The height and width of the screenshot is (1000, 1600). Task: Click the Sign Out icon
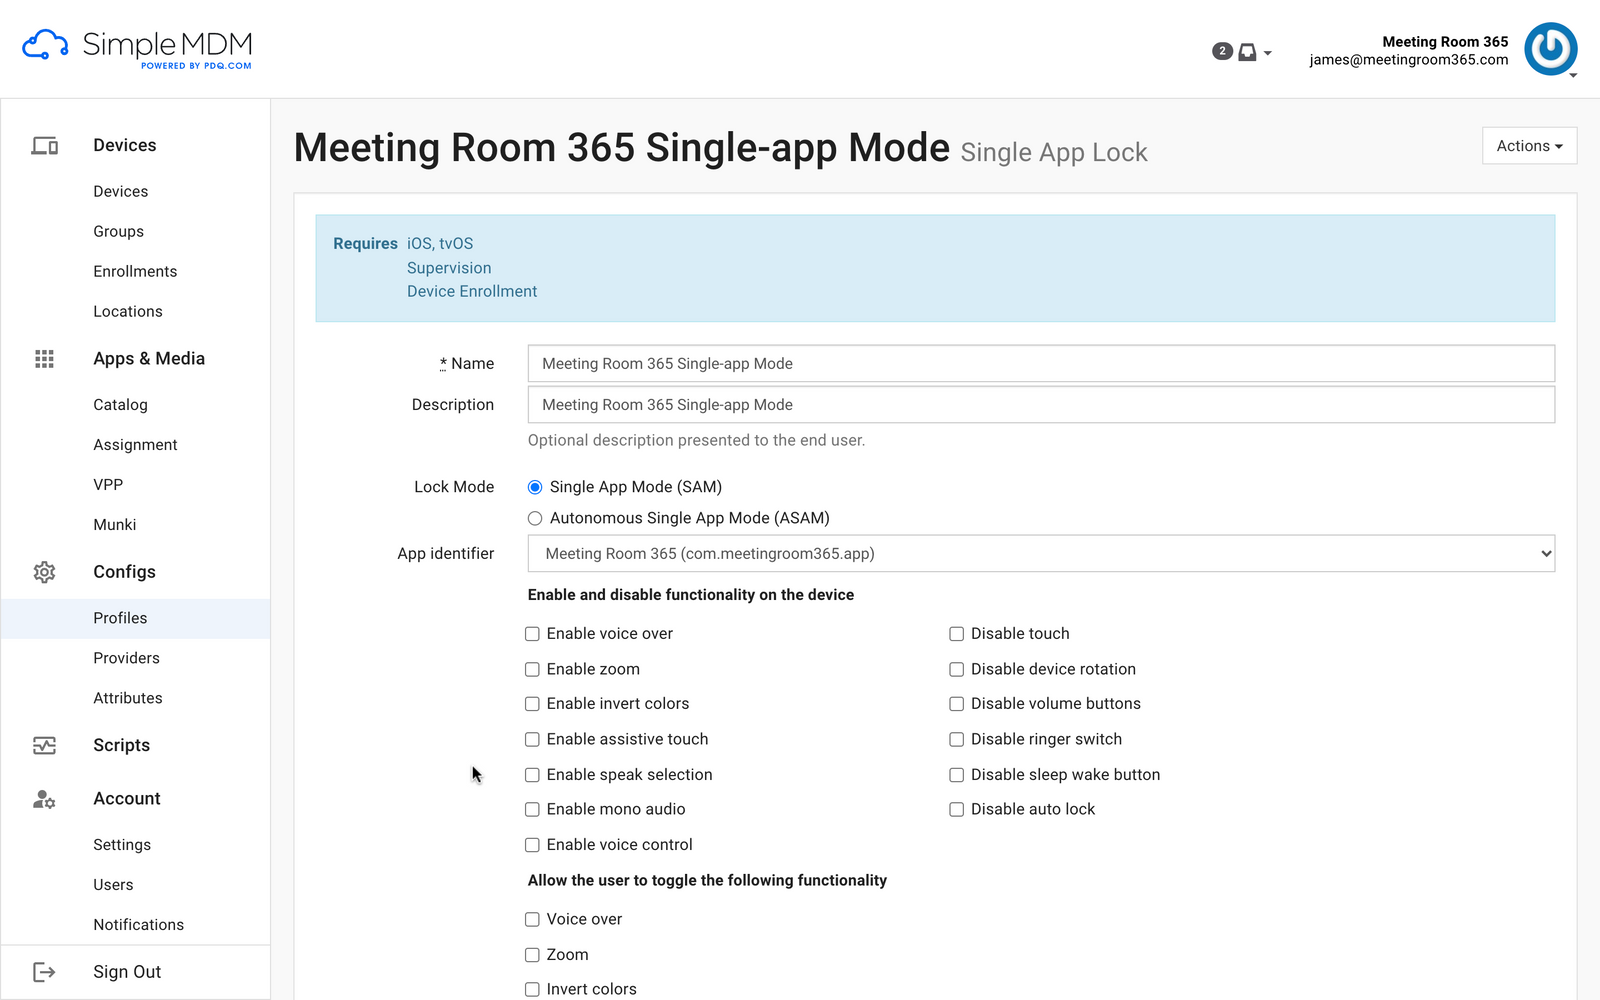[x=44, y=971]
